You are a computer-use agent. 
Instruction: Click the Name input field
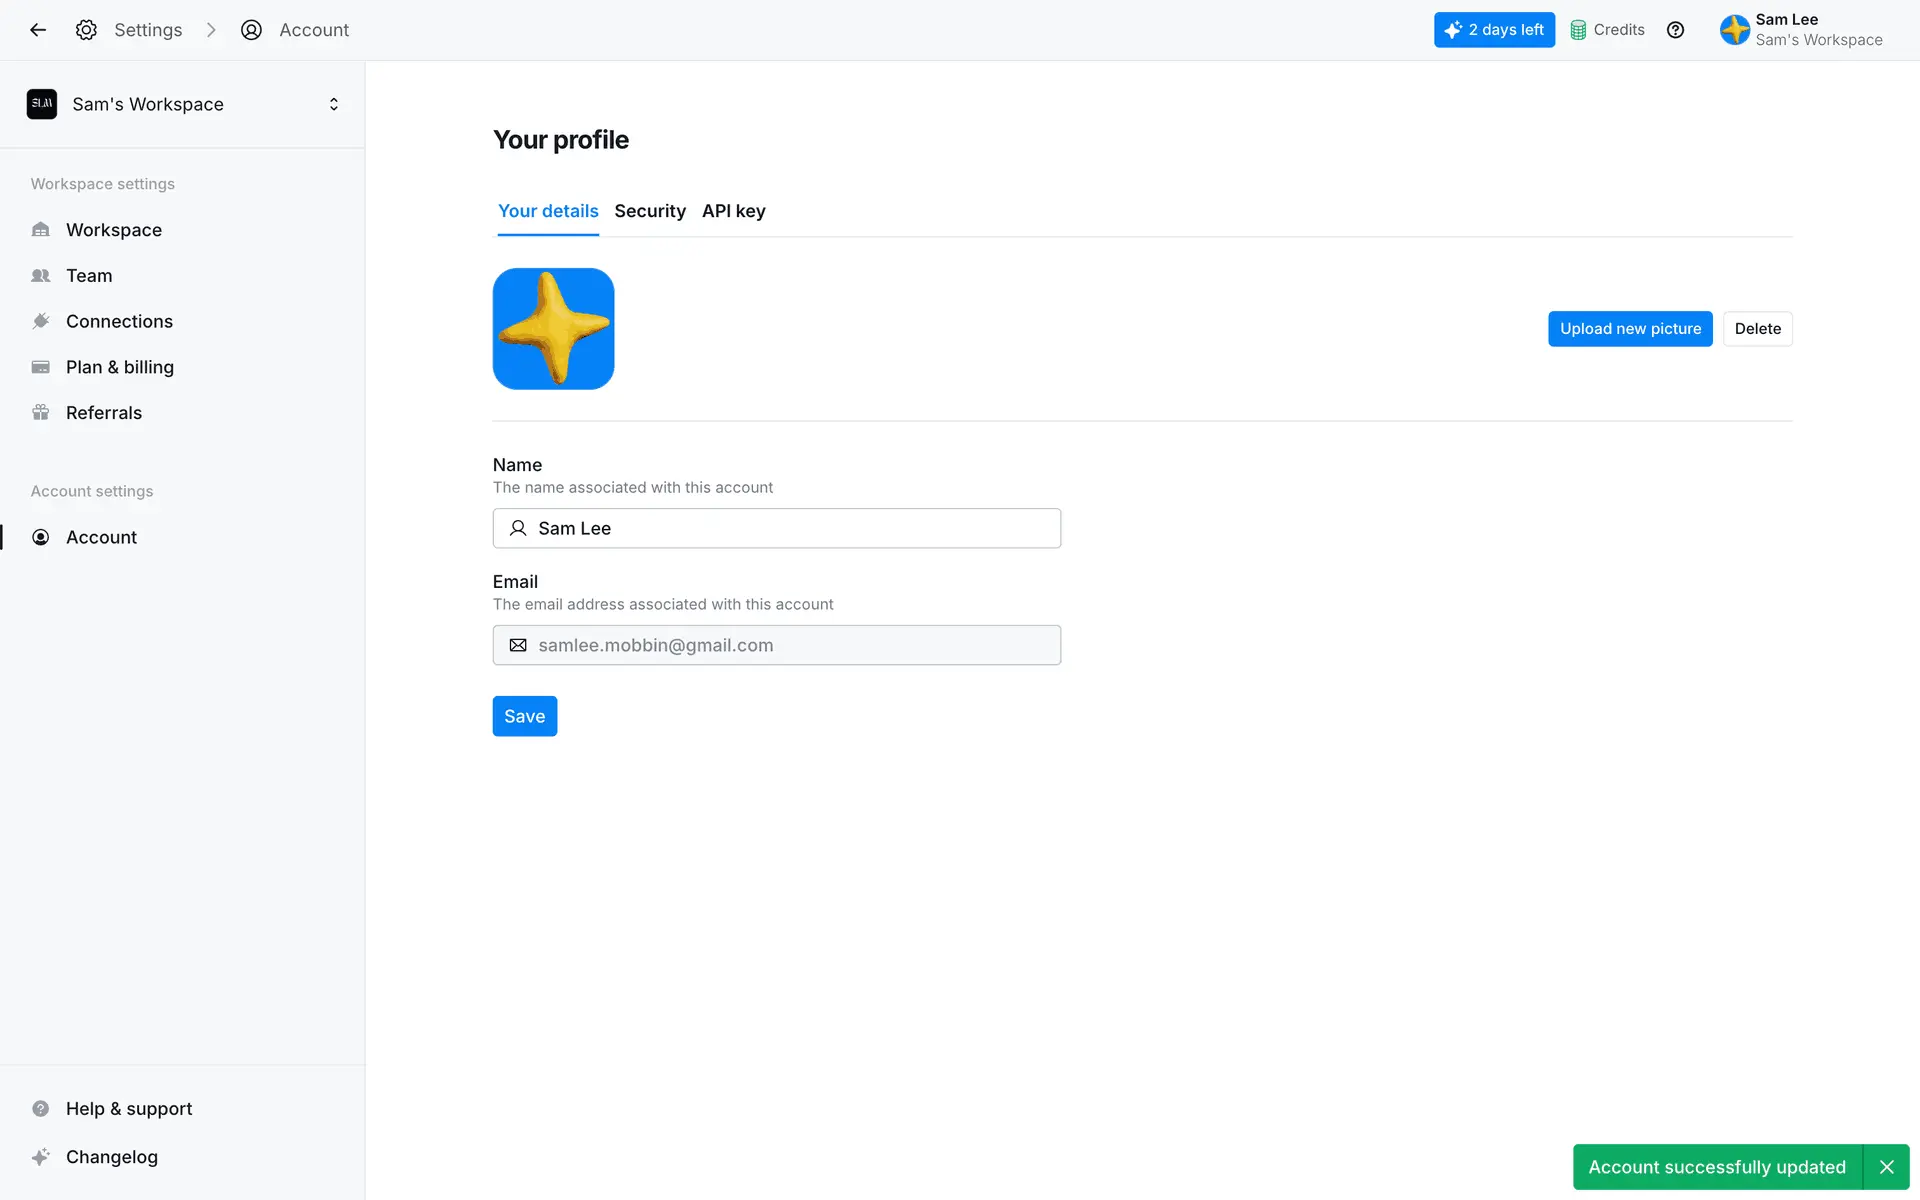(790, 528)
